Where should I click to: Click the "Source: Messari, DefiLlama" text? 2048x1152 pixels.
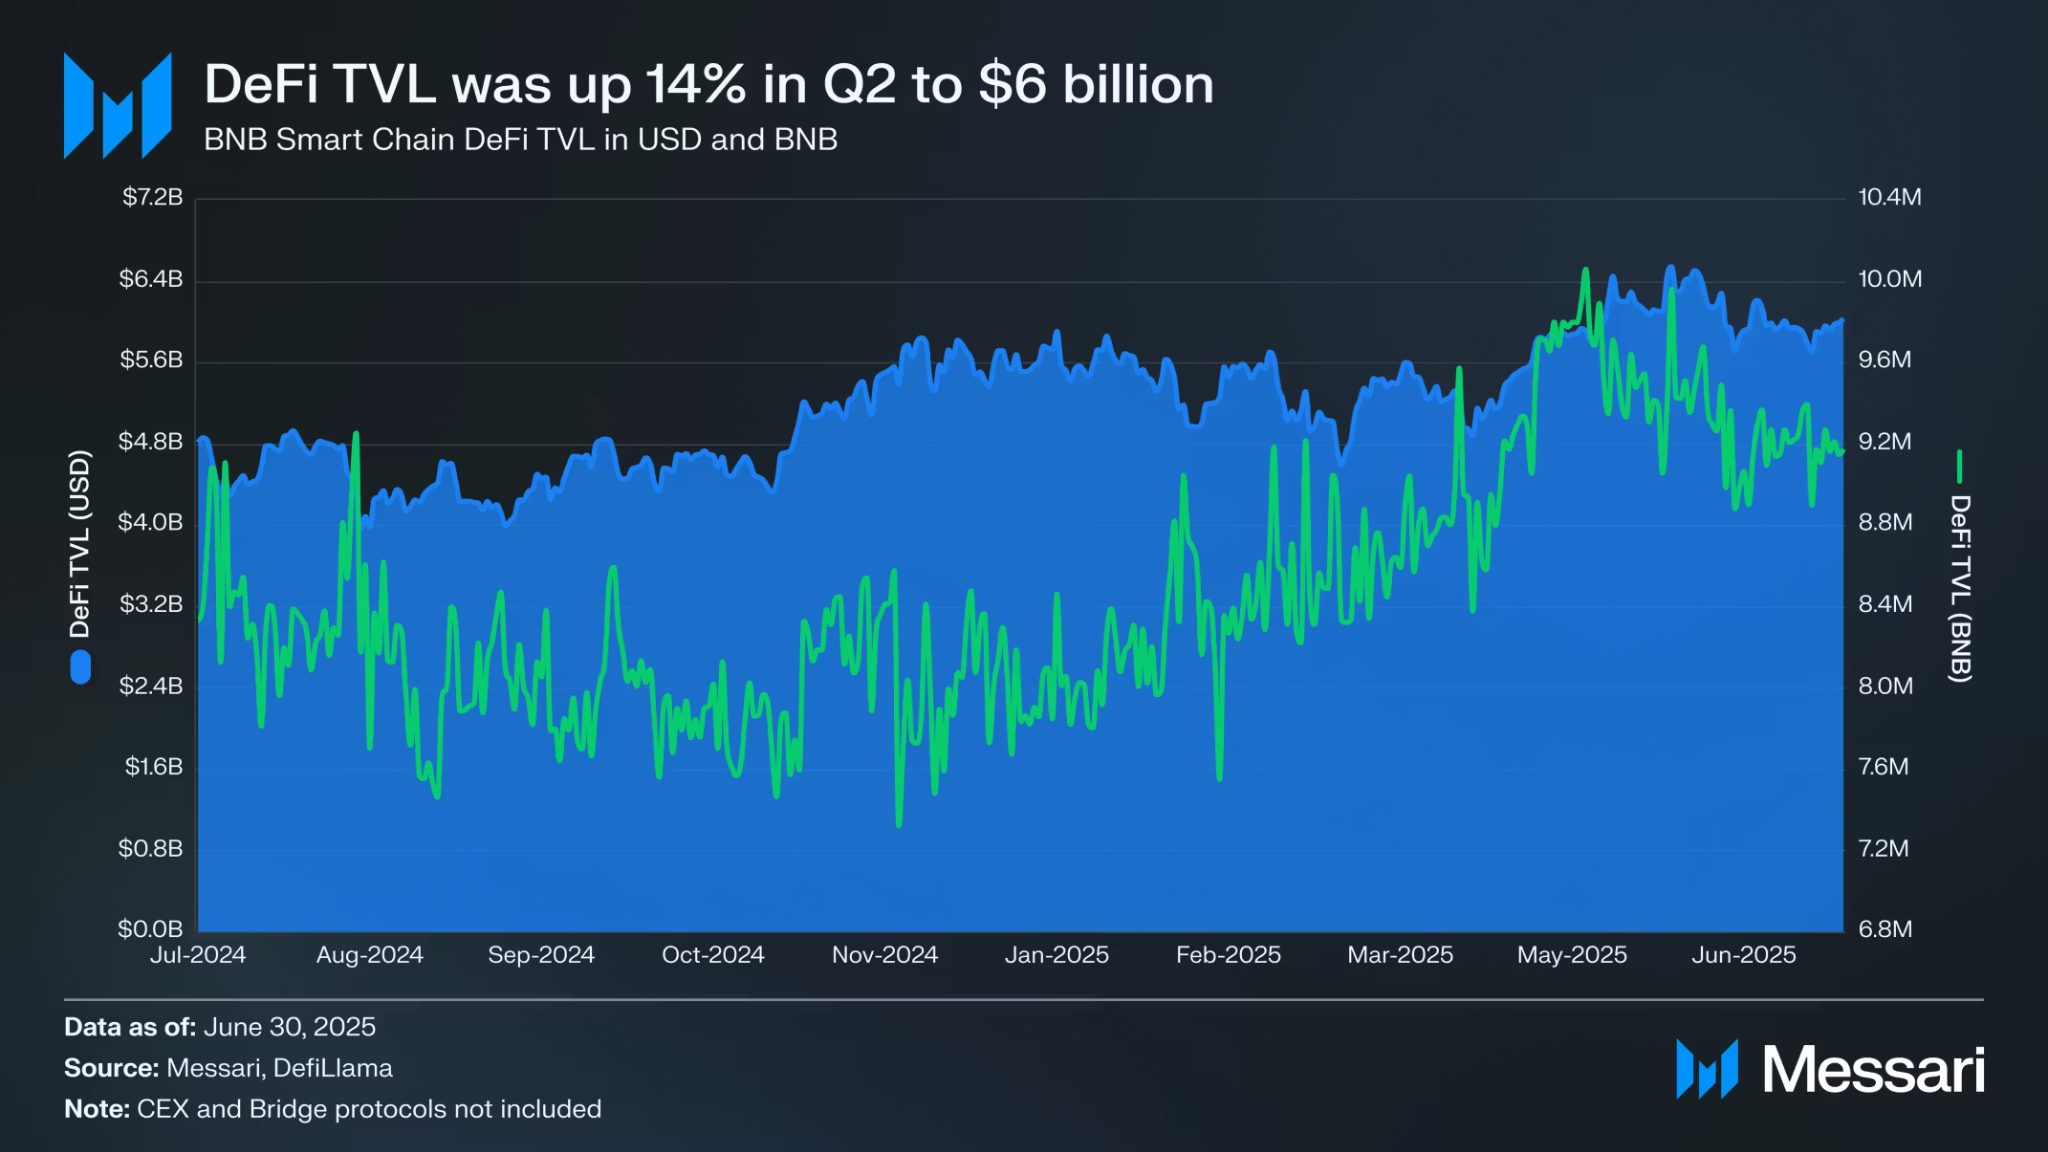[228, 1068]
